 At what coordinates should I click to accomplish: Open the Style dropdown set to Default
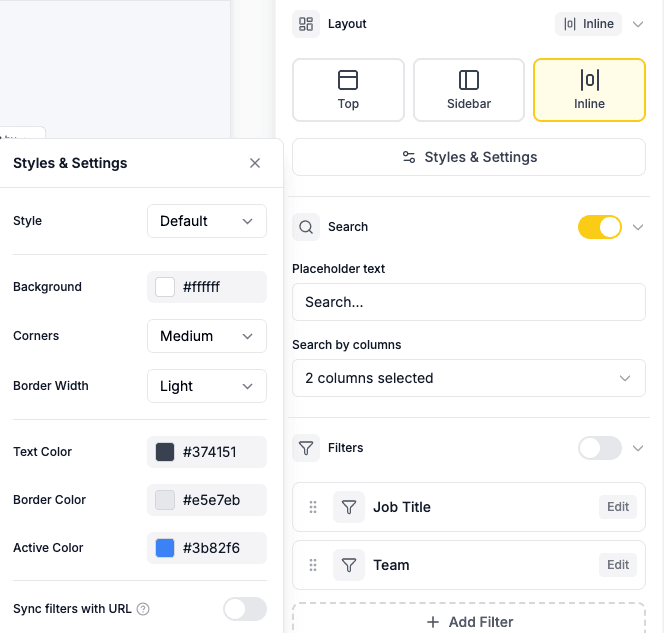[206, 221]
